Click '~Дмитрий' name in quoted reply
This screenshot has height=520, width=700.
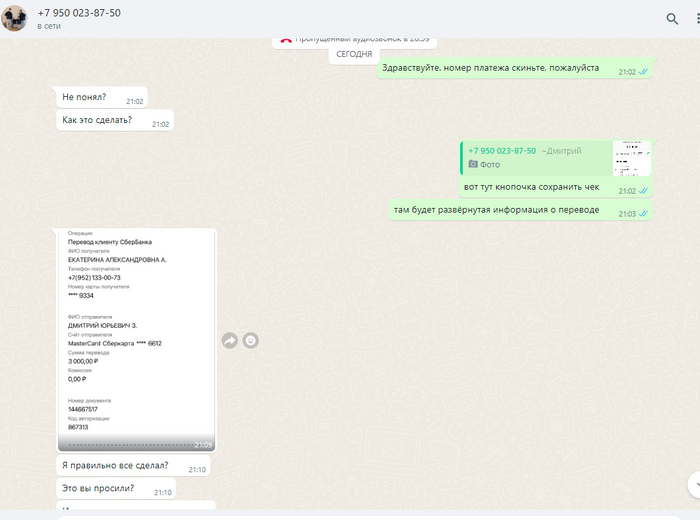click(561, 151)
